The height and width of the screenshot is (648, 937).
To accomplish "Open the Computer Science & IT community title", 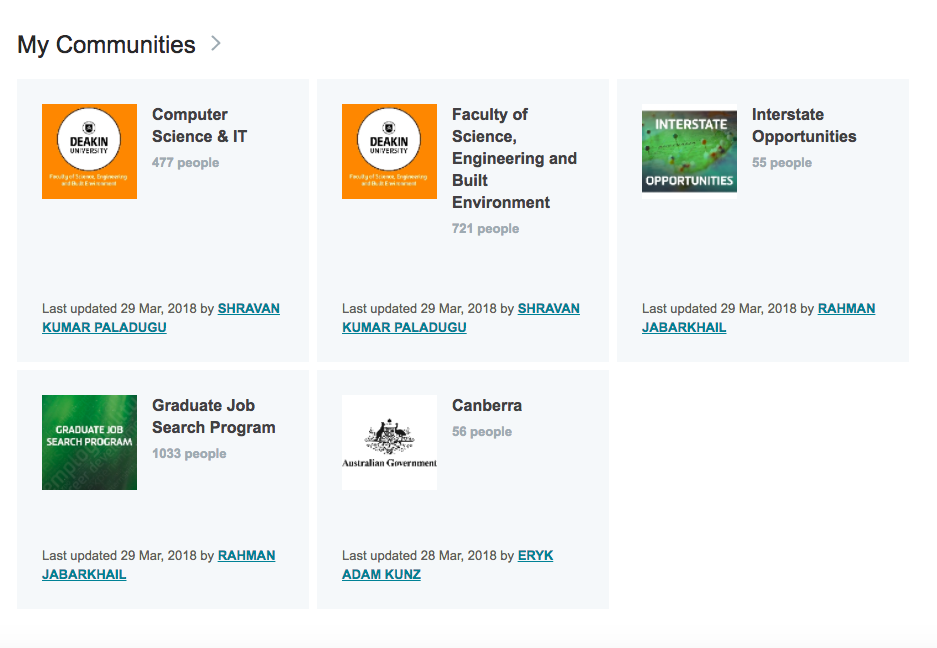I will tap(199, 125).
